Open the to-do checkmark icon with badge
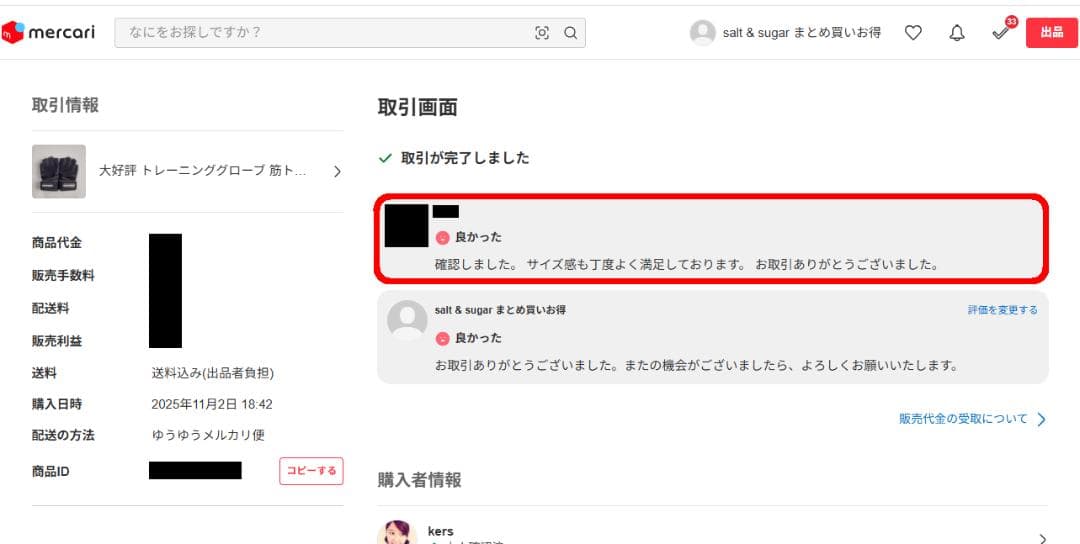Image resolution: width=1080 pixels, height=544 pixels. [1002, 30]
